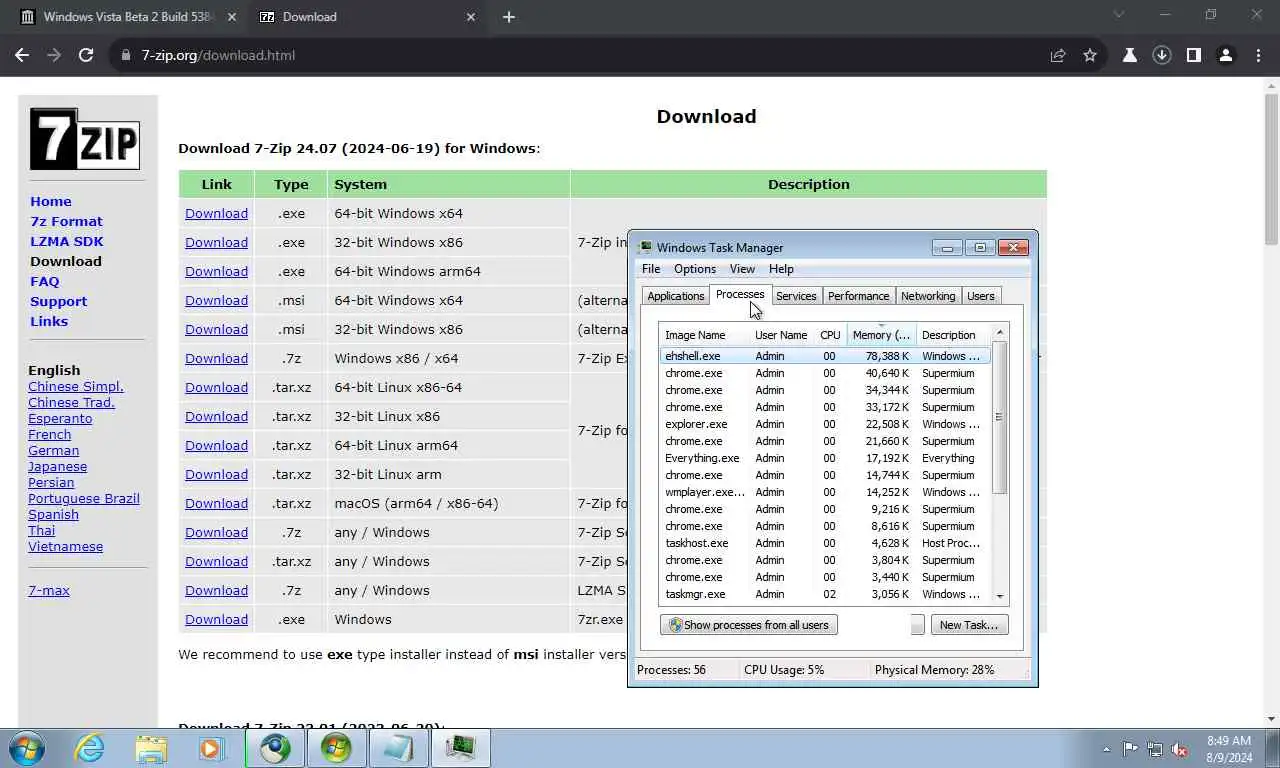Share this page via the share icon
The height and width of the screenshot is (768, 1280).
pos(1058,55)
